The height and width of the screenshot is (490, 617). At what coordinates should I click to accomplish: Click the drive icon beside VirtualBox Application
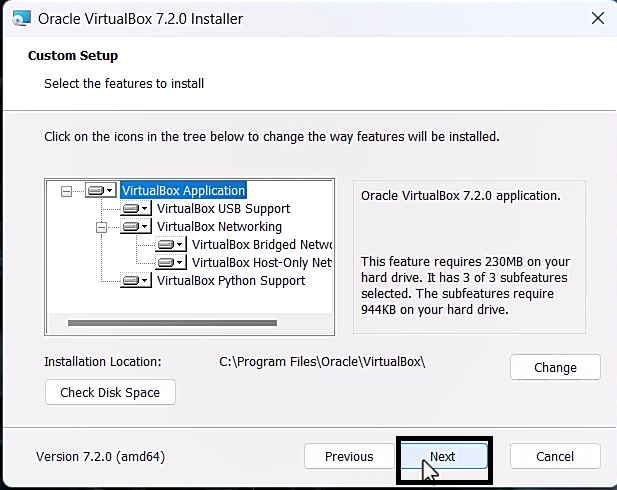coord(101,191)
